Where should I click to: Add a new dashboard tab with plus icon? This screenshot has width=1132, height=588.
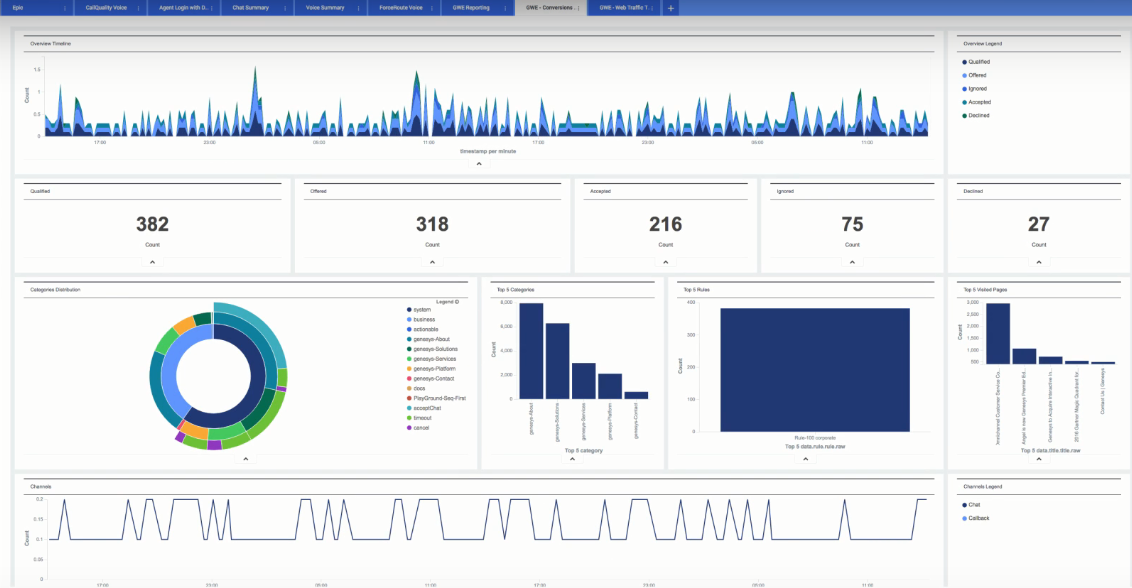coord(670,8)
